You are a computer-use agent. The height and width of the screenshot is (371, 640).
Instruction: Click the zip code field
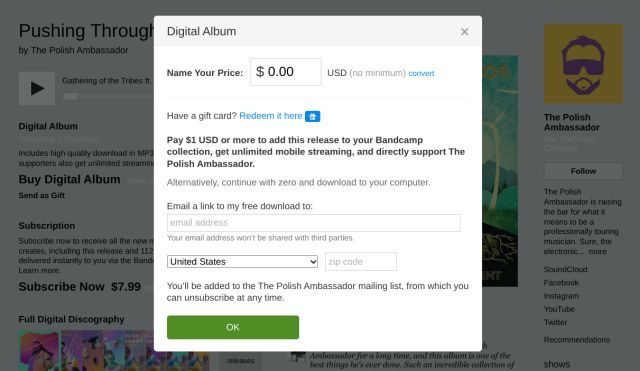(361, 262)
